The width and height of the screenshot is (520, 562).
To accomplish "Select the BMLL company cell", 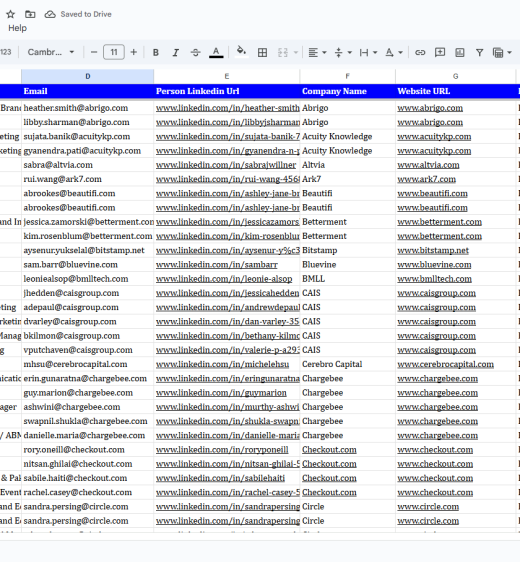I will pyautogui.click(x=347, y=279).
